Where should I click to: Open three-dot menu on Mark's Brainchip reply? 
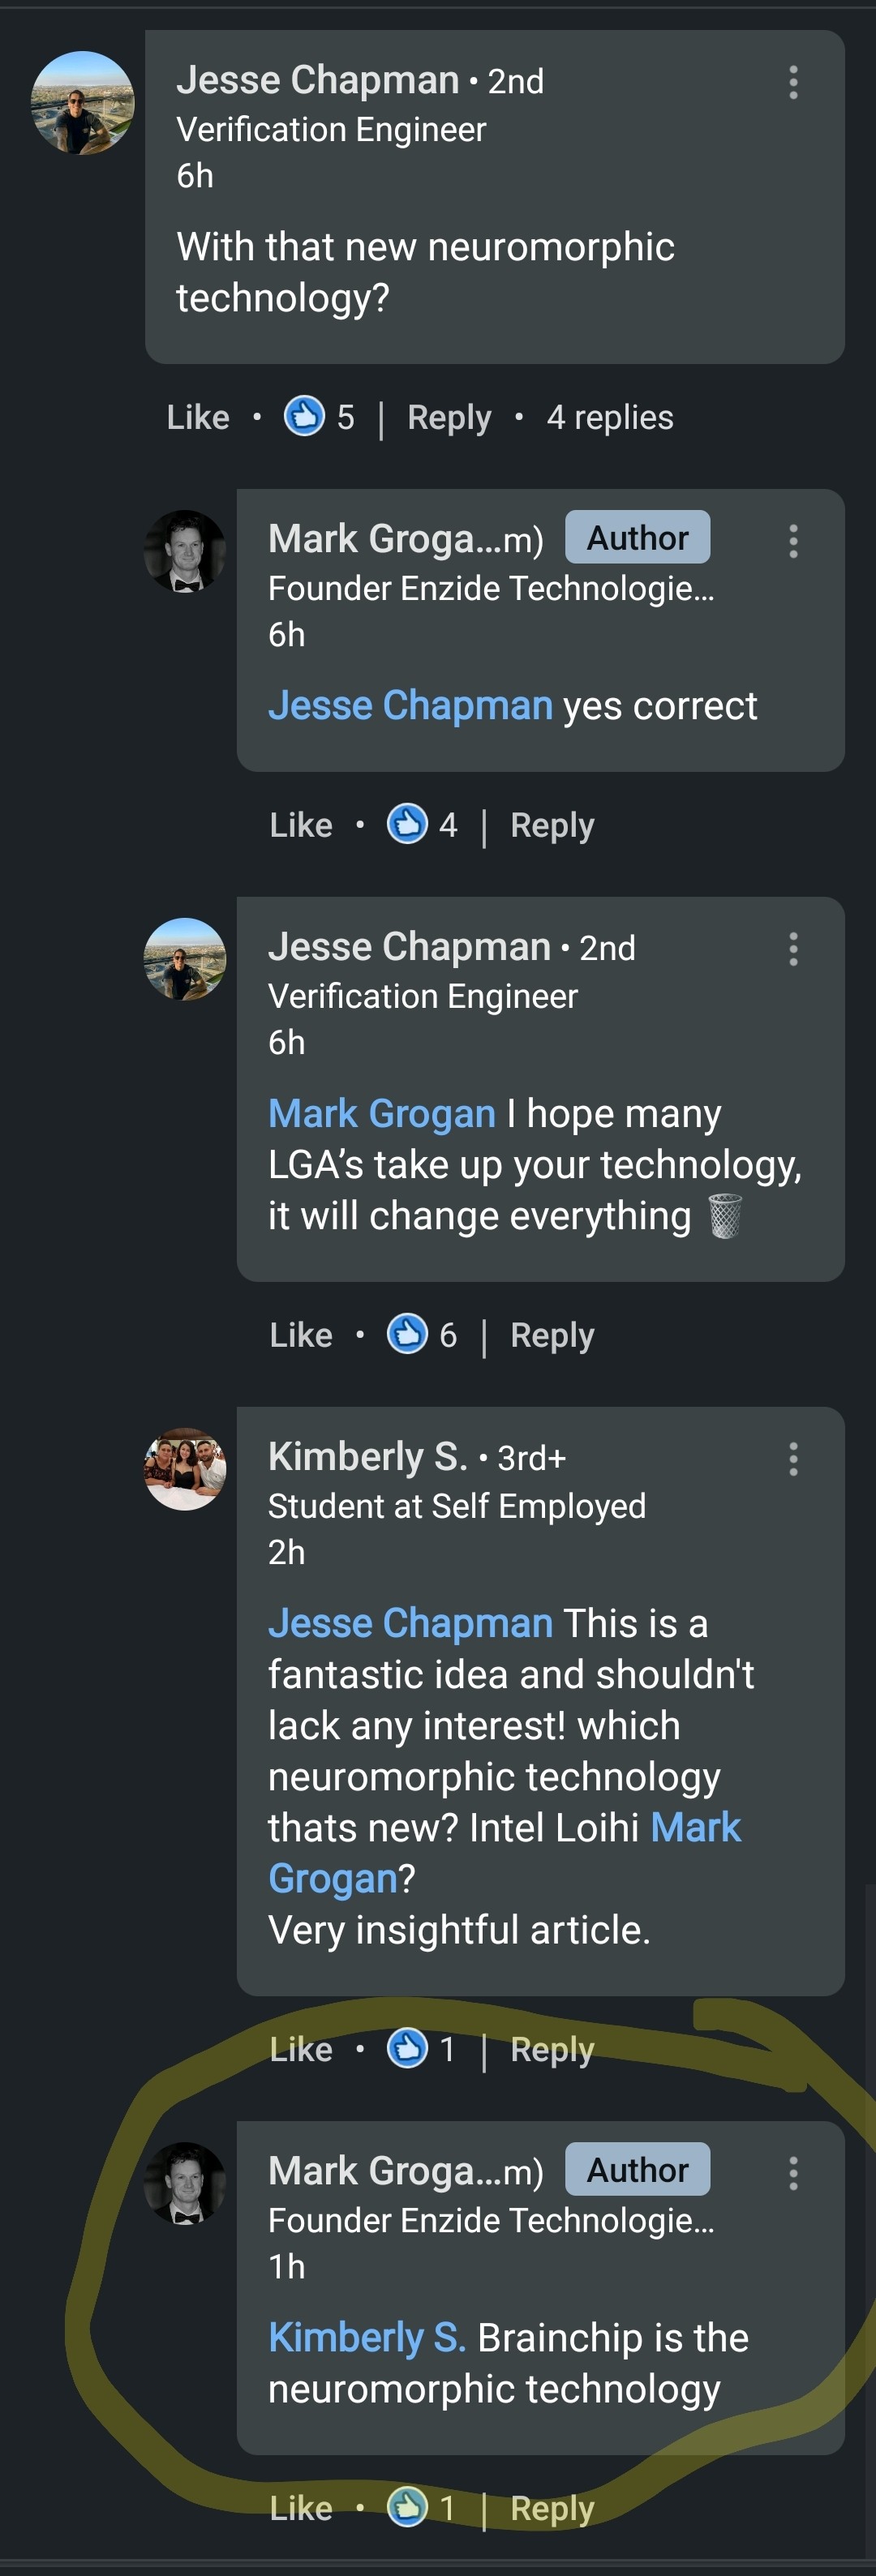(x=793, y=2173)
